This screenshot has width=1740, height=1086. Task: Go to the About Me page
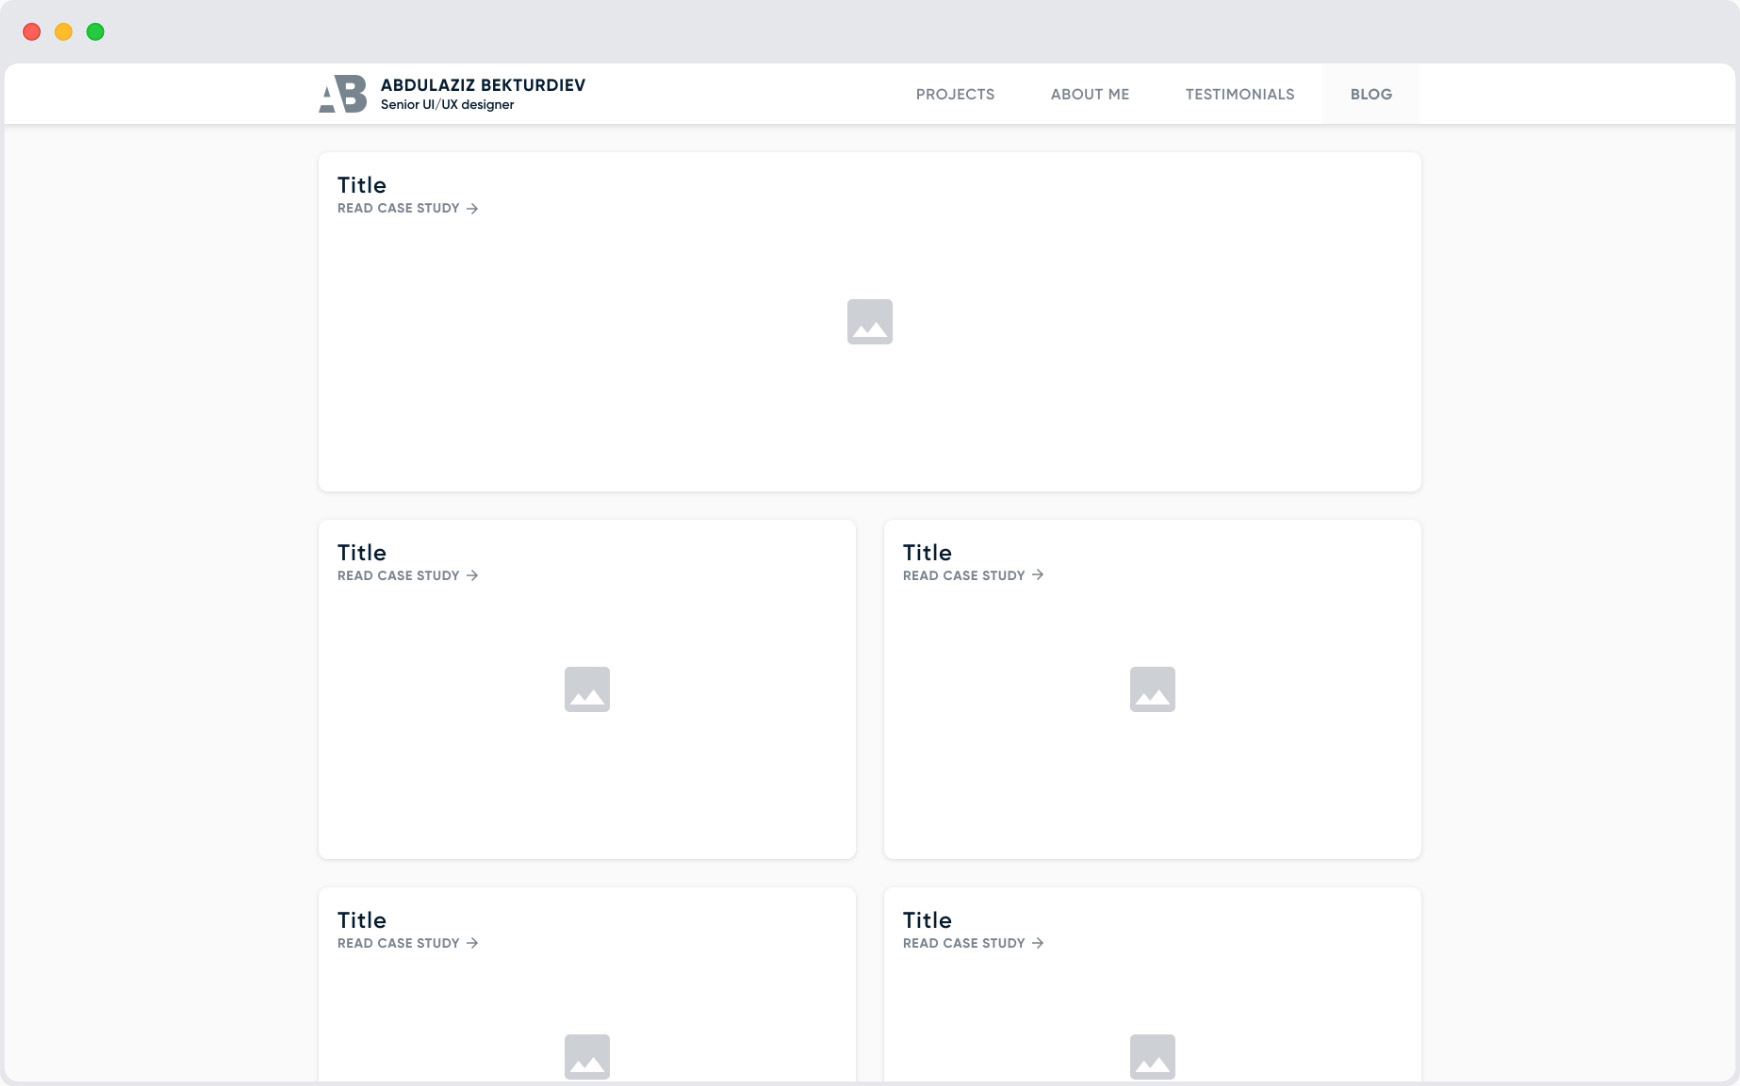click(1089, 94)
